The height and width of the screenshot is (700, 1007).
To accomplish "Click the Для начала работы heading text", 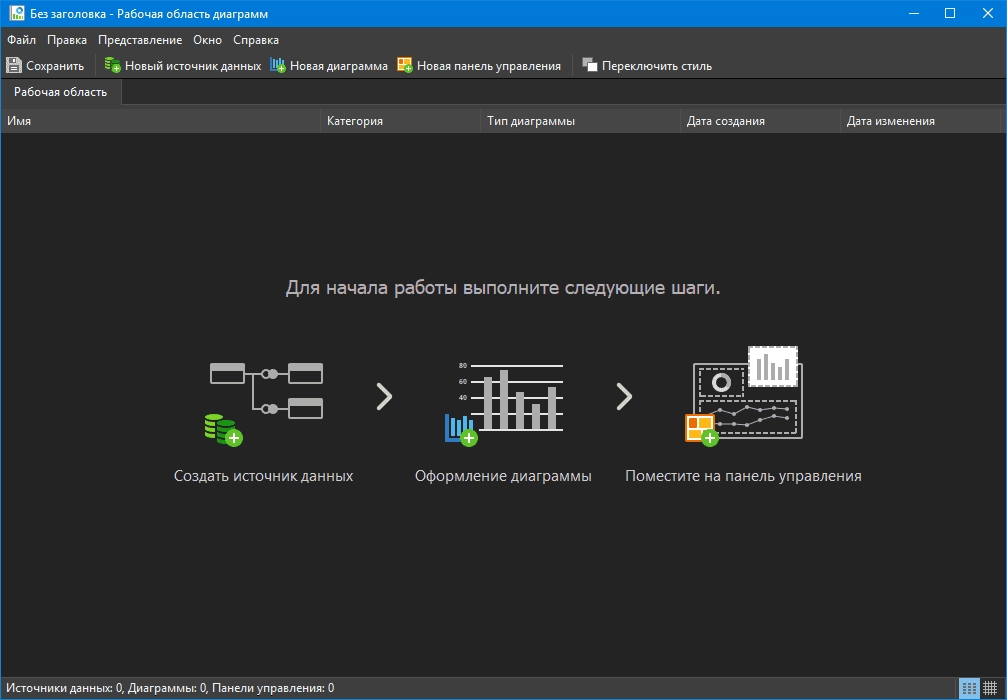I will (503, 288).
